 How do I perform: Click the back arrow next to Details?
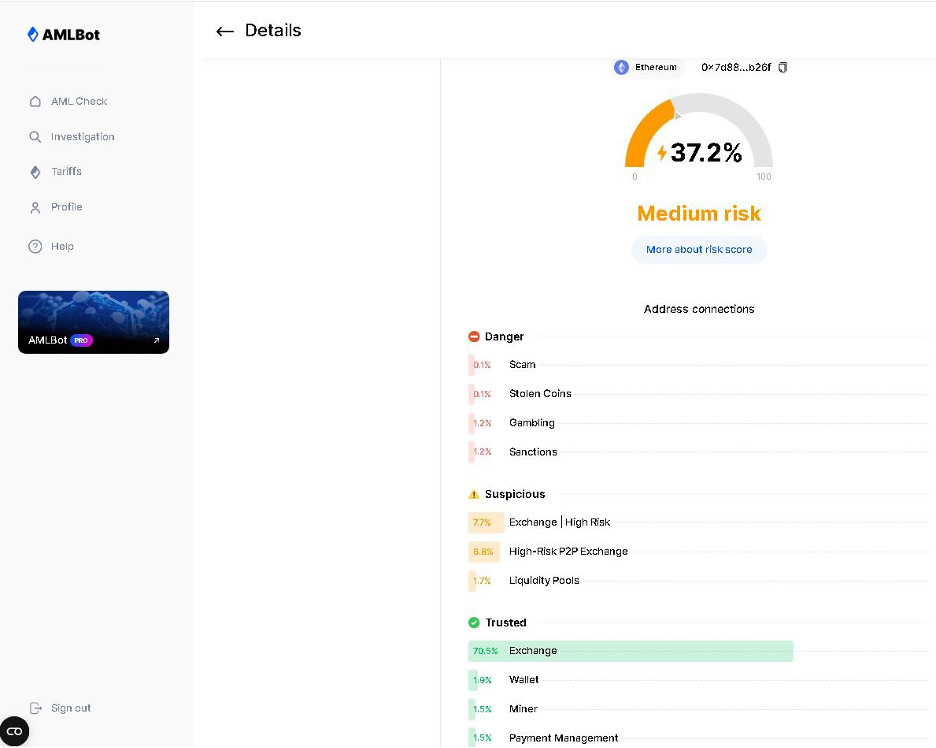pos(224,31)
